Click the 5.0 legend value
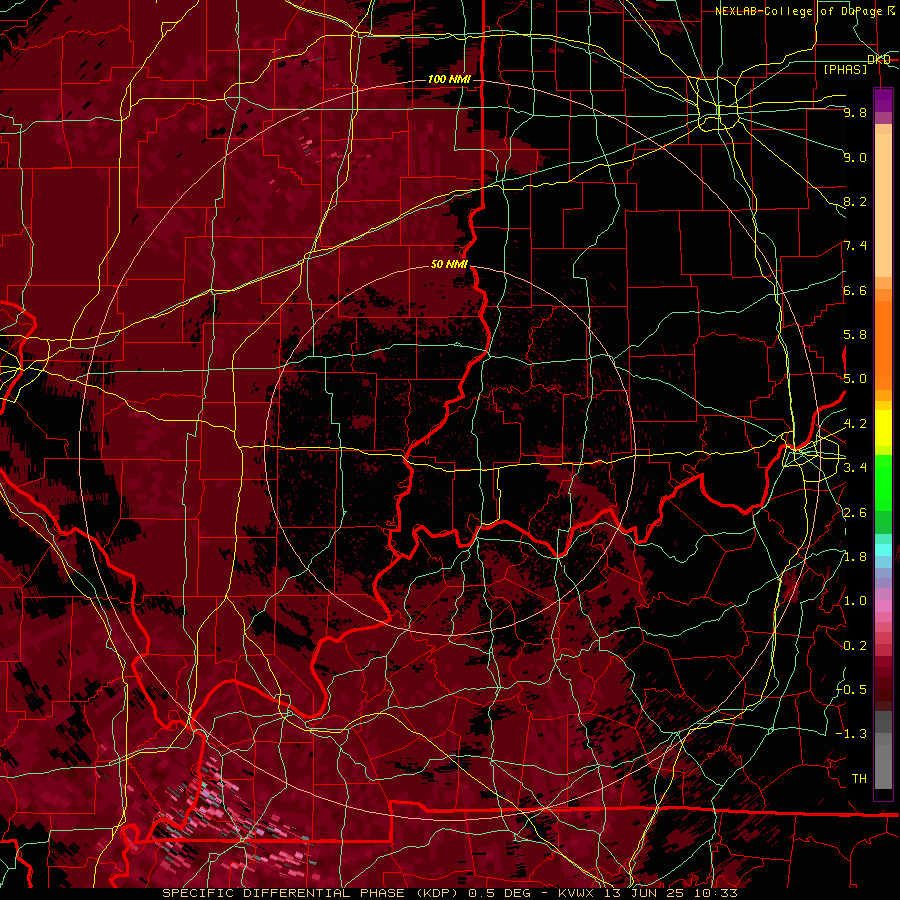 (x=855, y=379)
